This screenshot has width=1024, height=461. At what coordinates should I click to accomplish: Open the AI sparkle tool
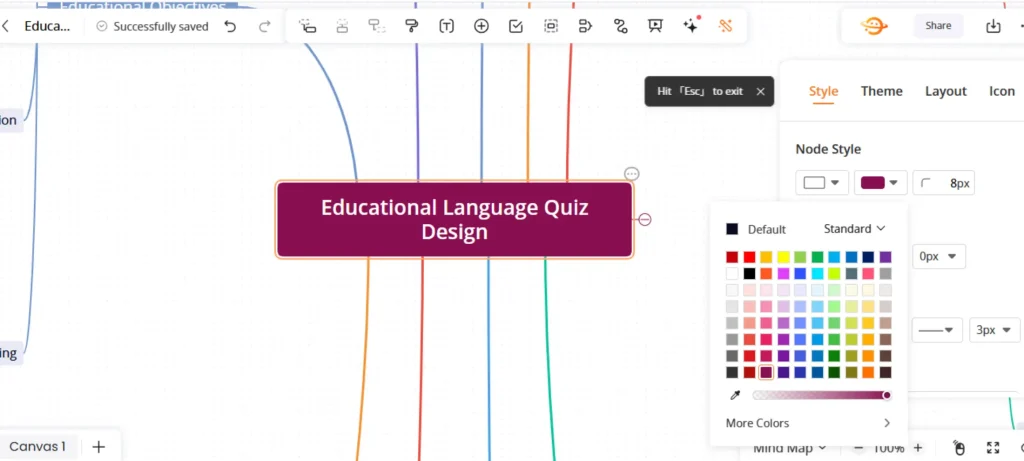(691, 25)
